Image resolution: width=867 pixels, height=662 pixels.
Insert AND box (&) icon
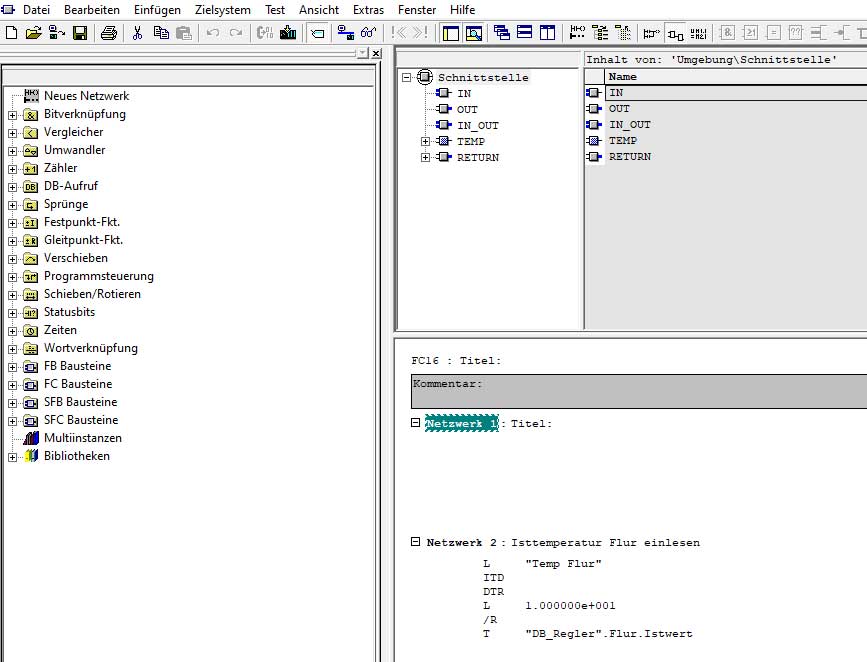(727, 33)
